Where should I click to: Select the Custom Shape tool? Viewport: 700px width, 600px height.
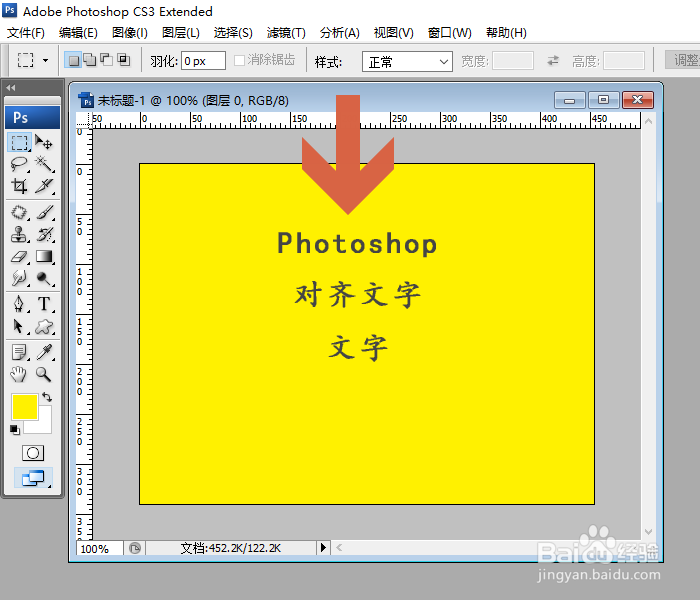44,326
